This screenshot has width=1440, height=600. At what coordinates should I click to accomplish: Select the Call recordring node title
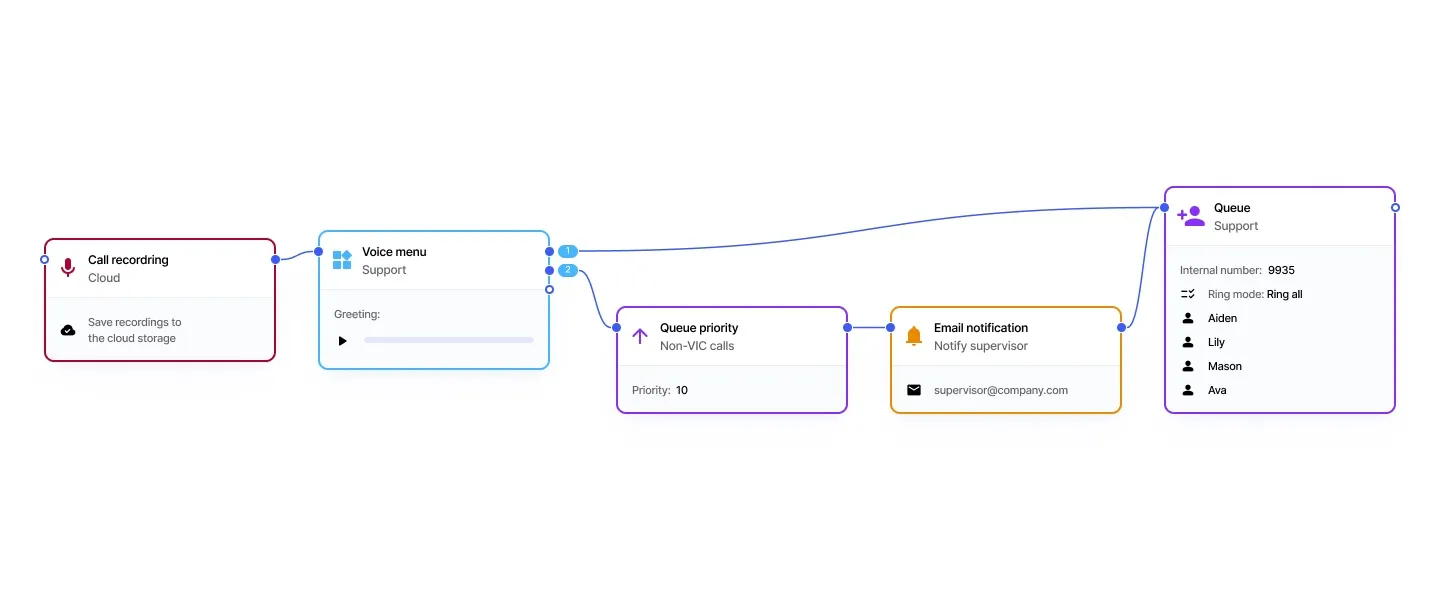click(128, 260)
